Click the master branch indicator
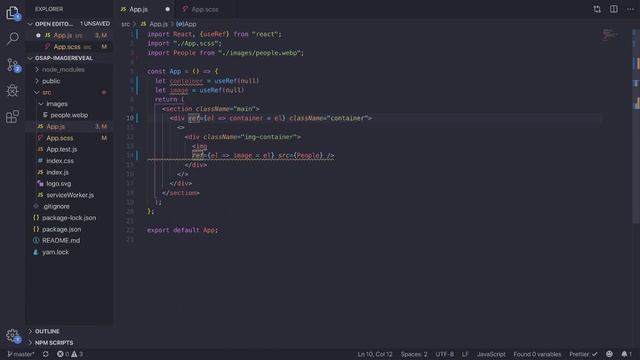The width and height of the screenshot is (640, 360). click(x=21, y=354)
